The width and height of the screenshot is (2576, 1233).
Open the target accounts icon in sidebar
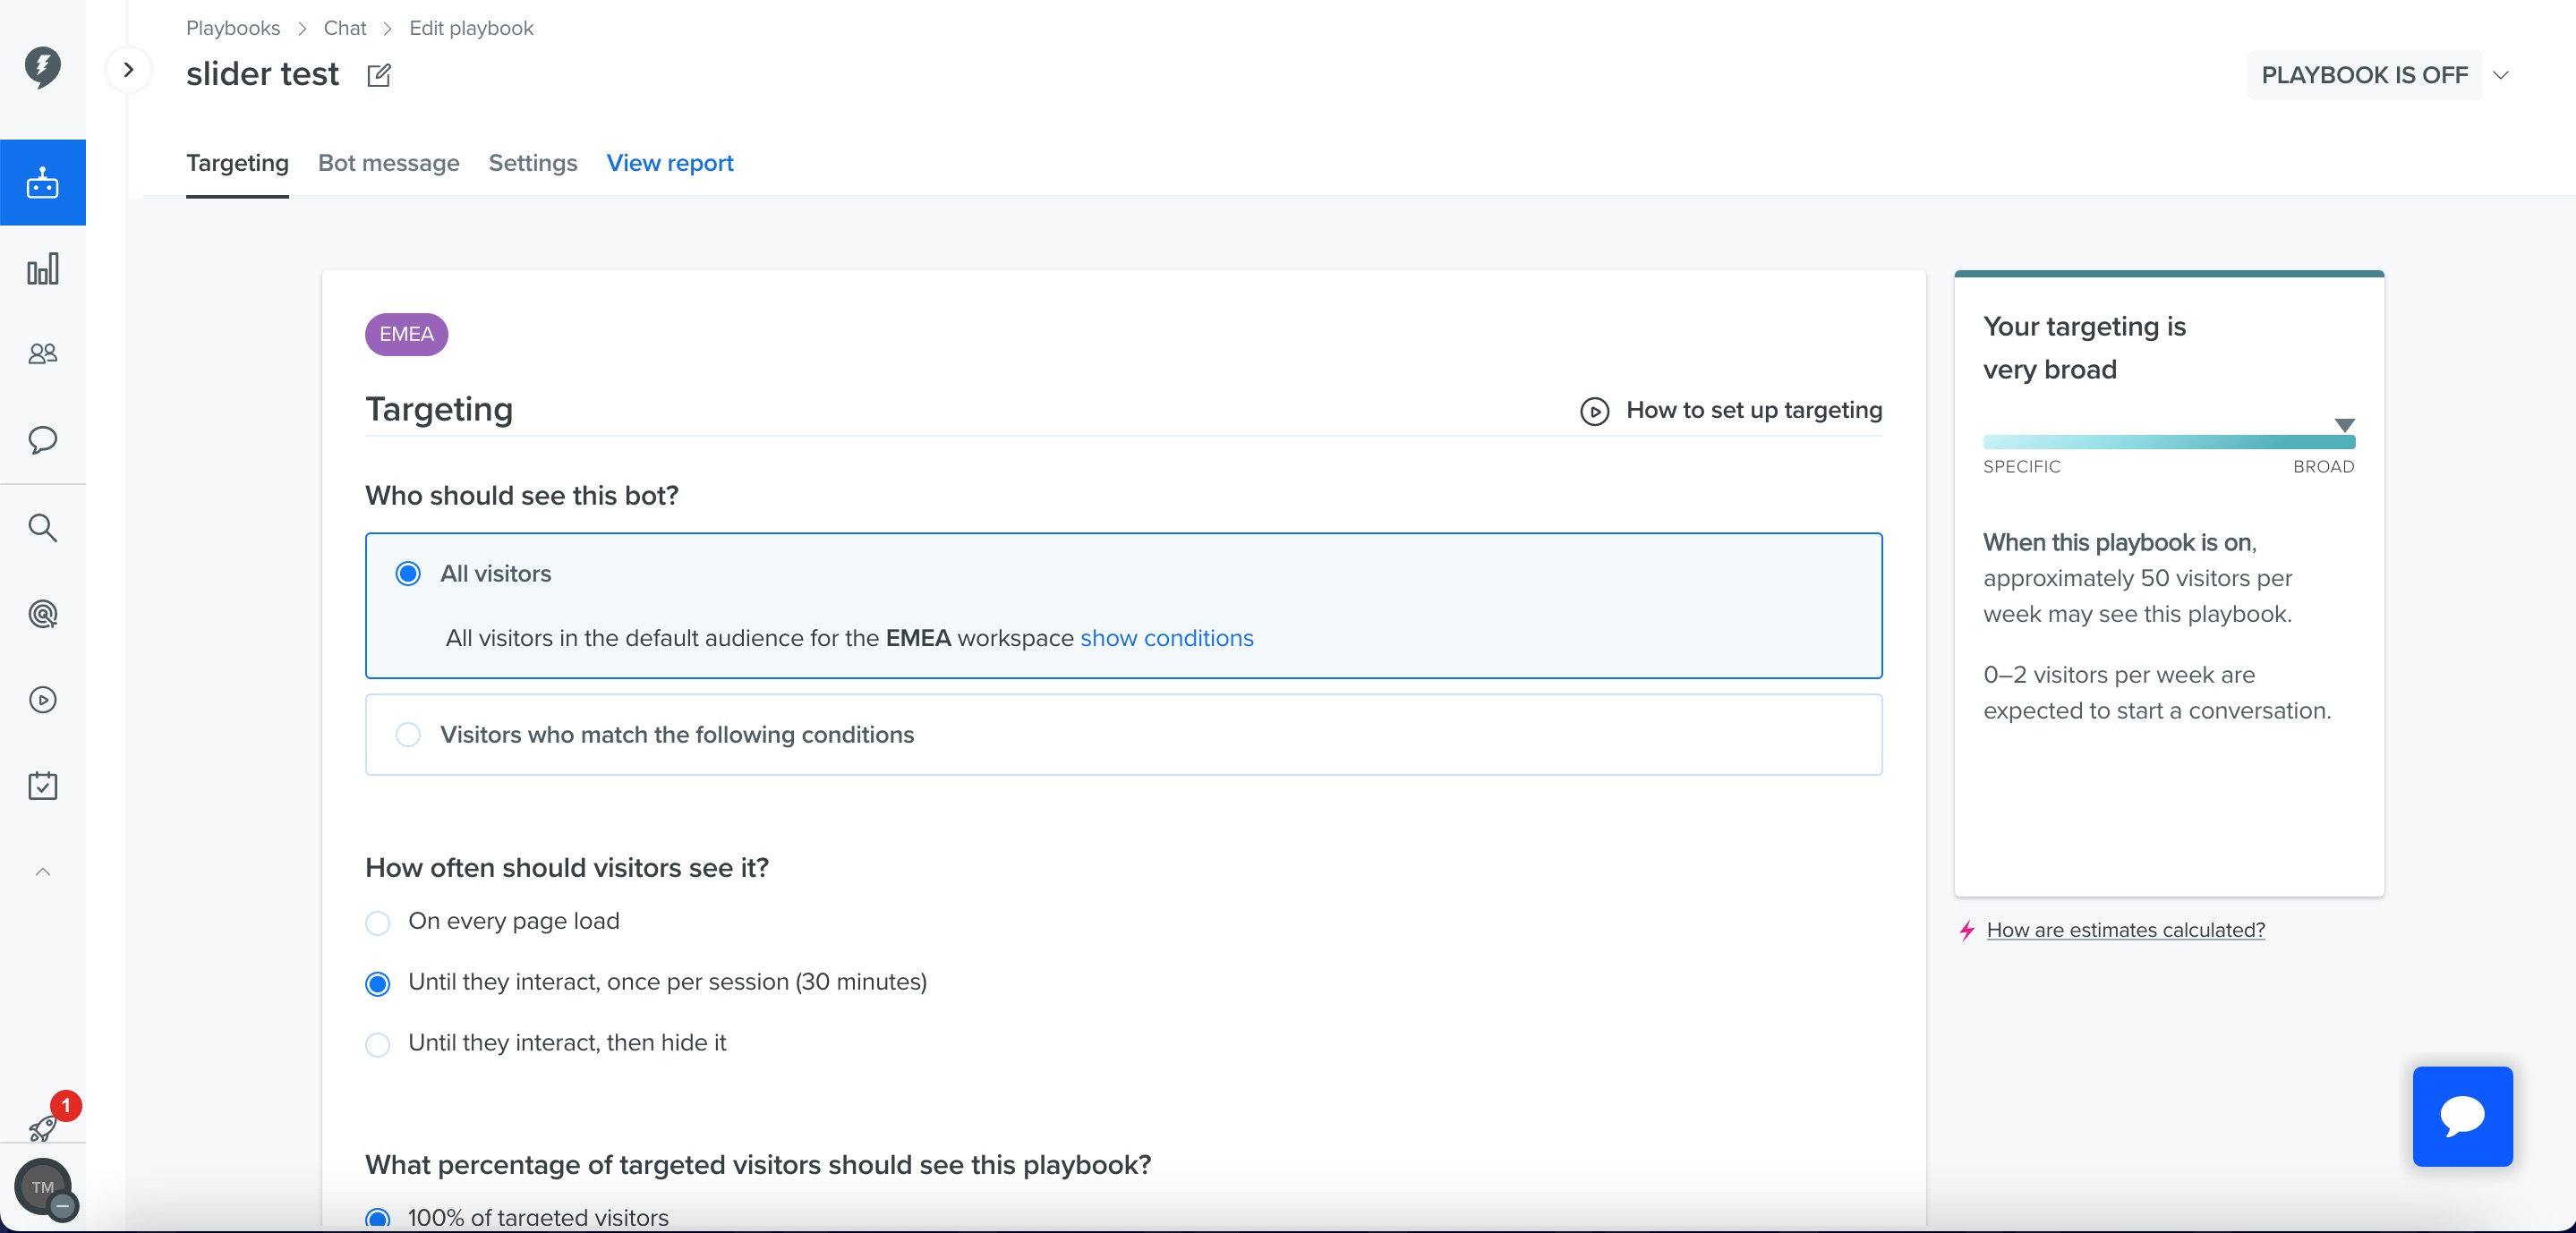click(42, 613)
